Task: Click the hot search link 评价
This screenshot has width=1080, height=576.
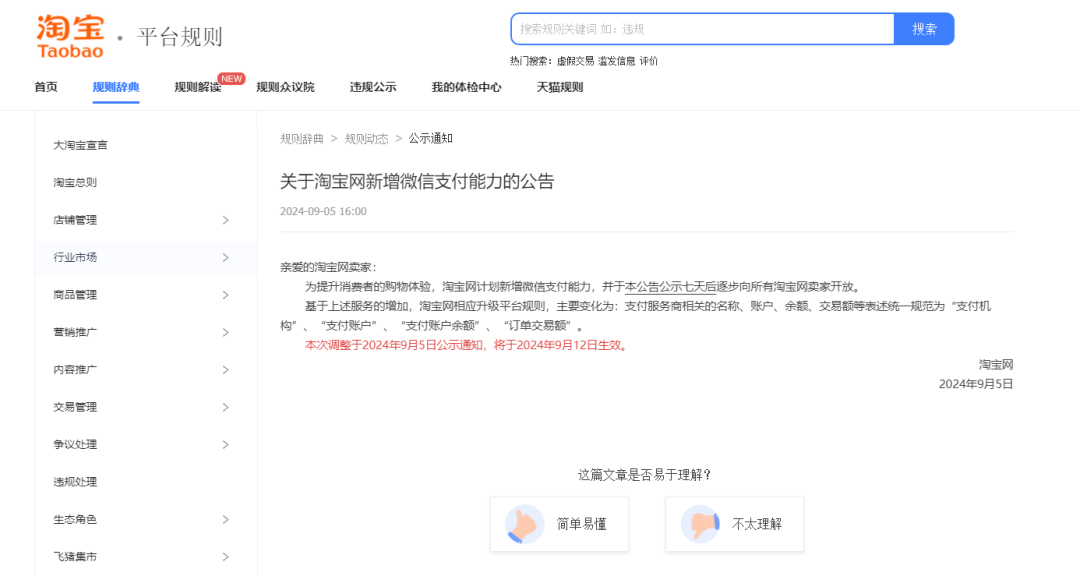Action: 649,61
